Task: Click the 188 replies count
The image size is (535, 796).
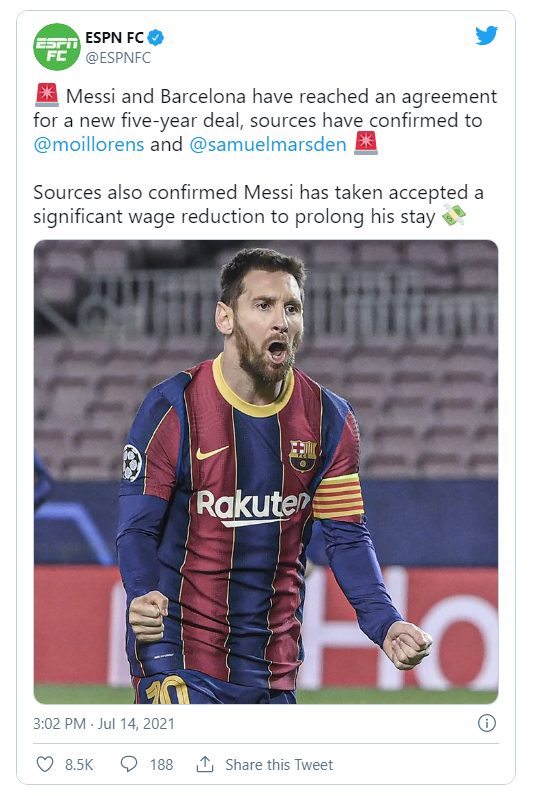Action: [161, 765]
